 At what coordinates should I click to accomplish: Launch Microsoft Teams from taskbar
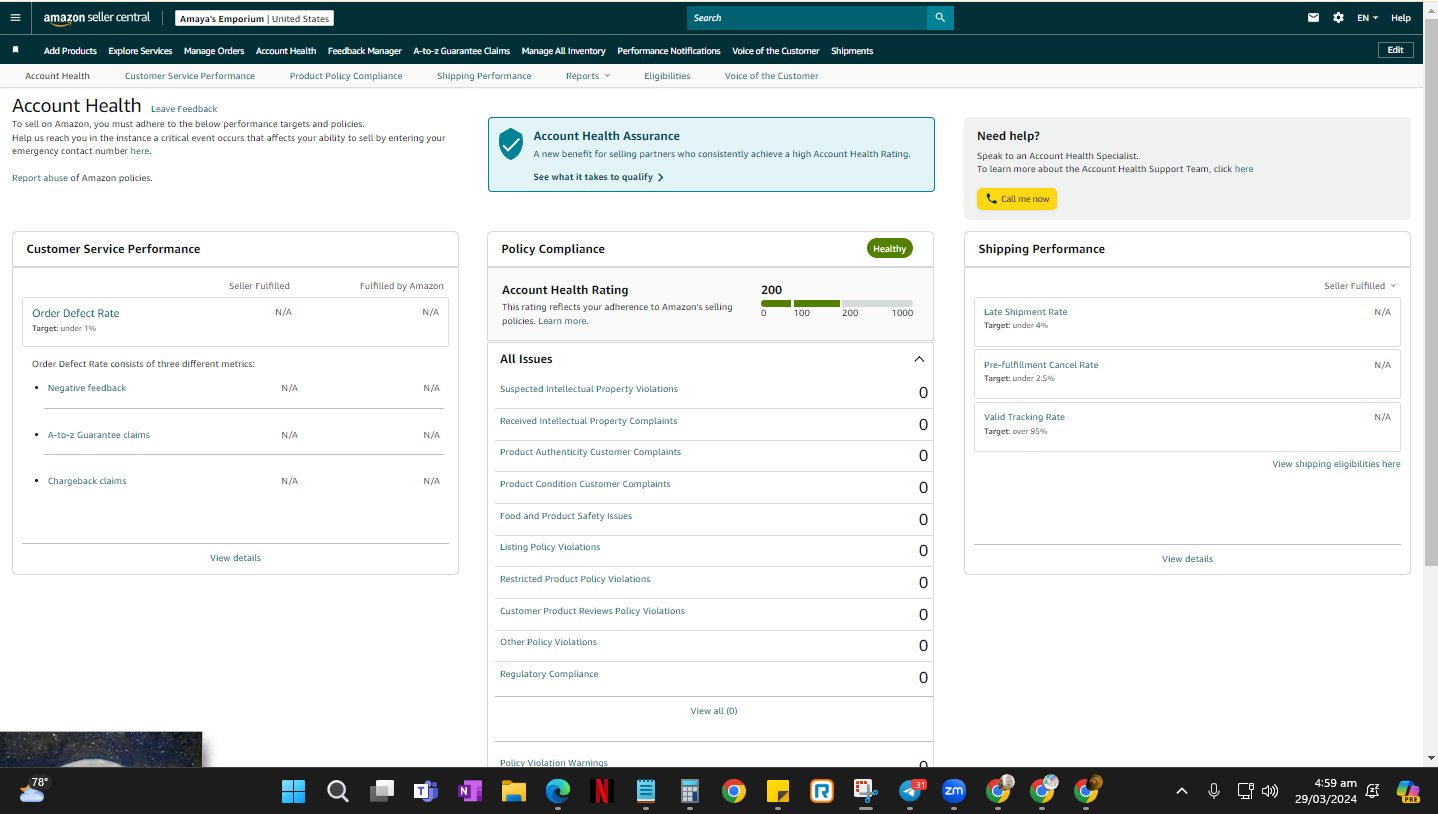coord(426,791)
